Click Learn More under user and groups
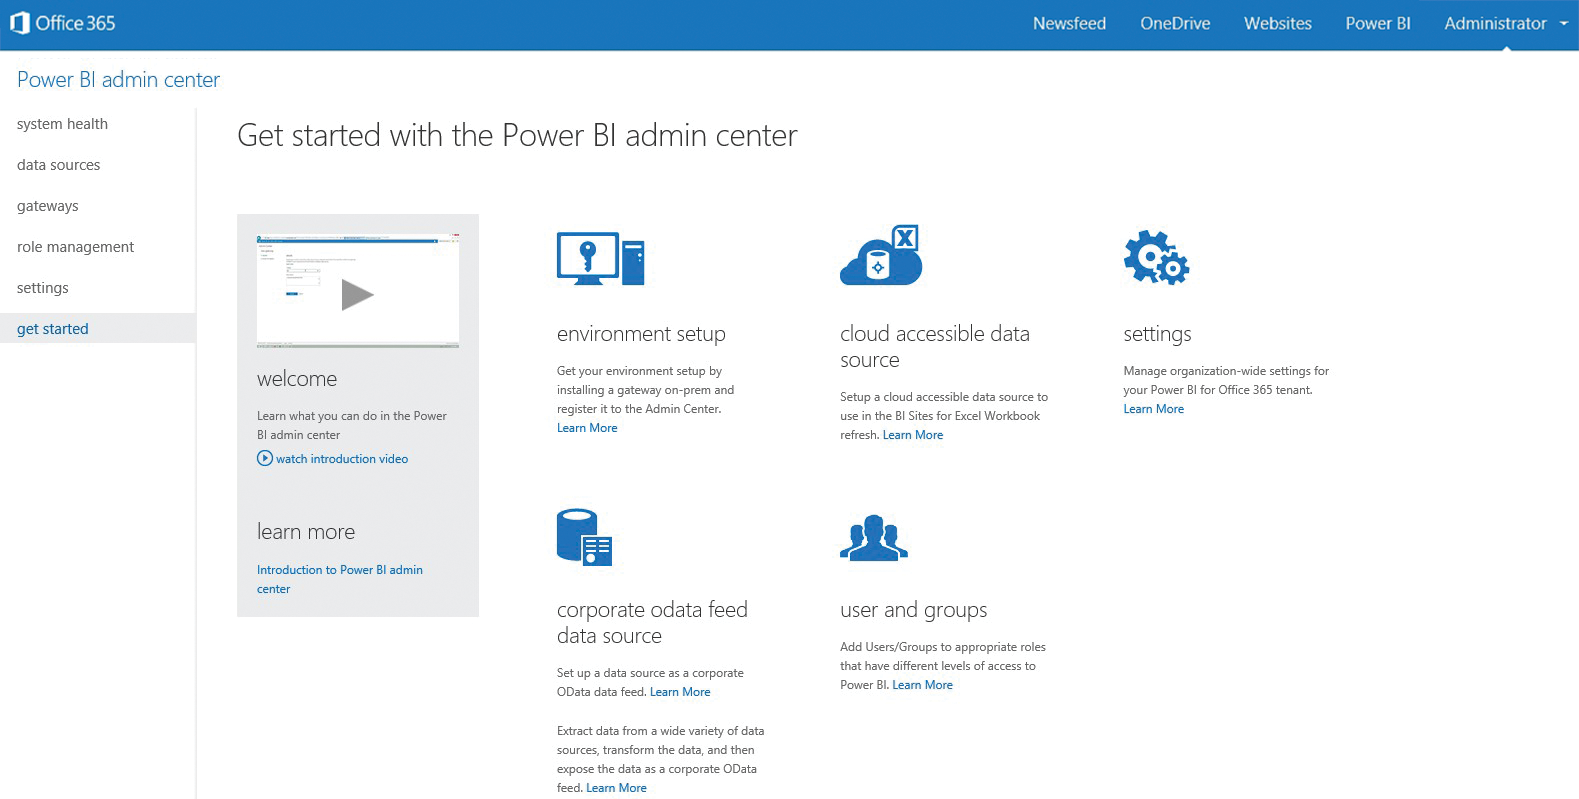 (922, 685)
